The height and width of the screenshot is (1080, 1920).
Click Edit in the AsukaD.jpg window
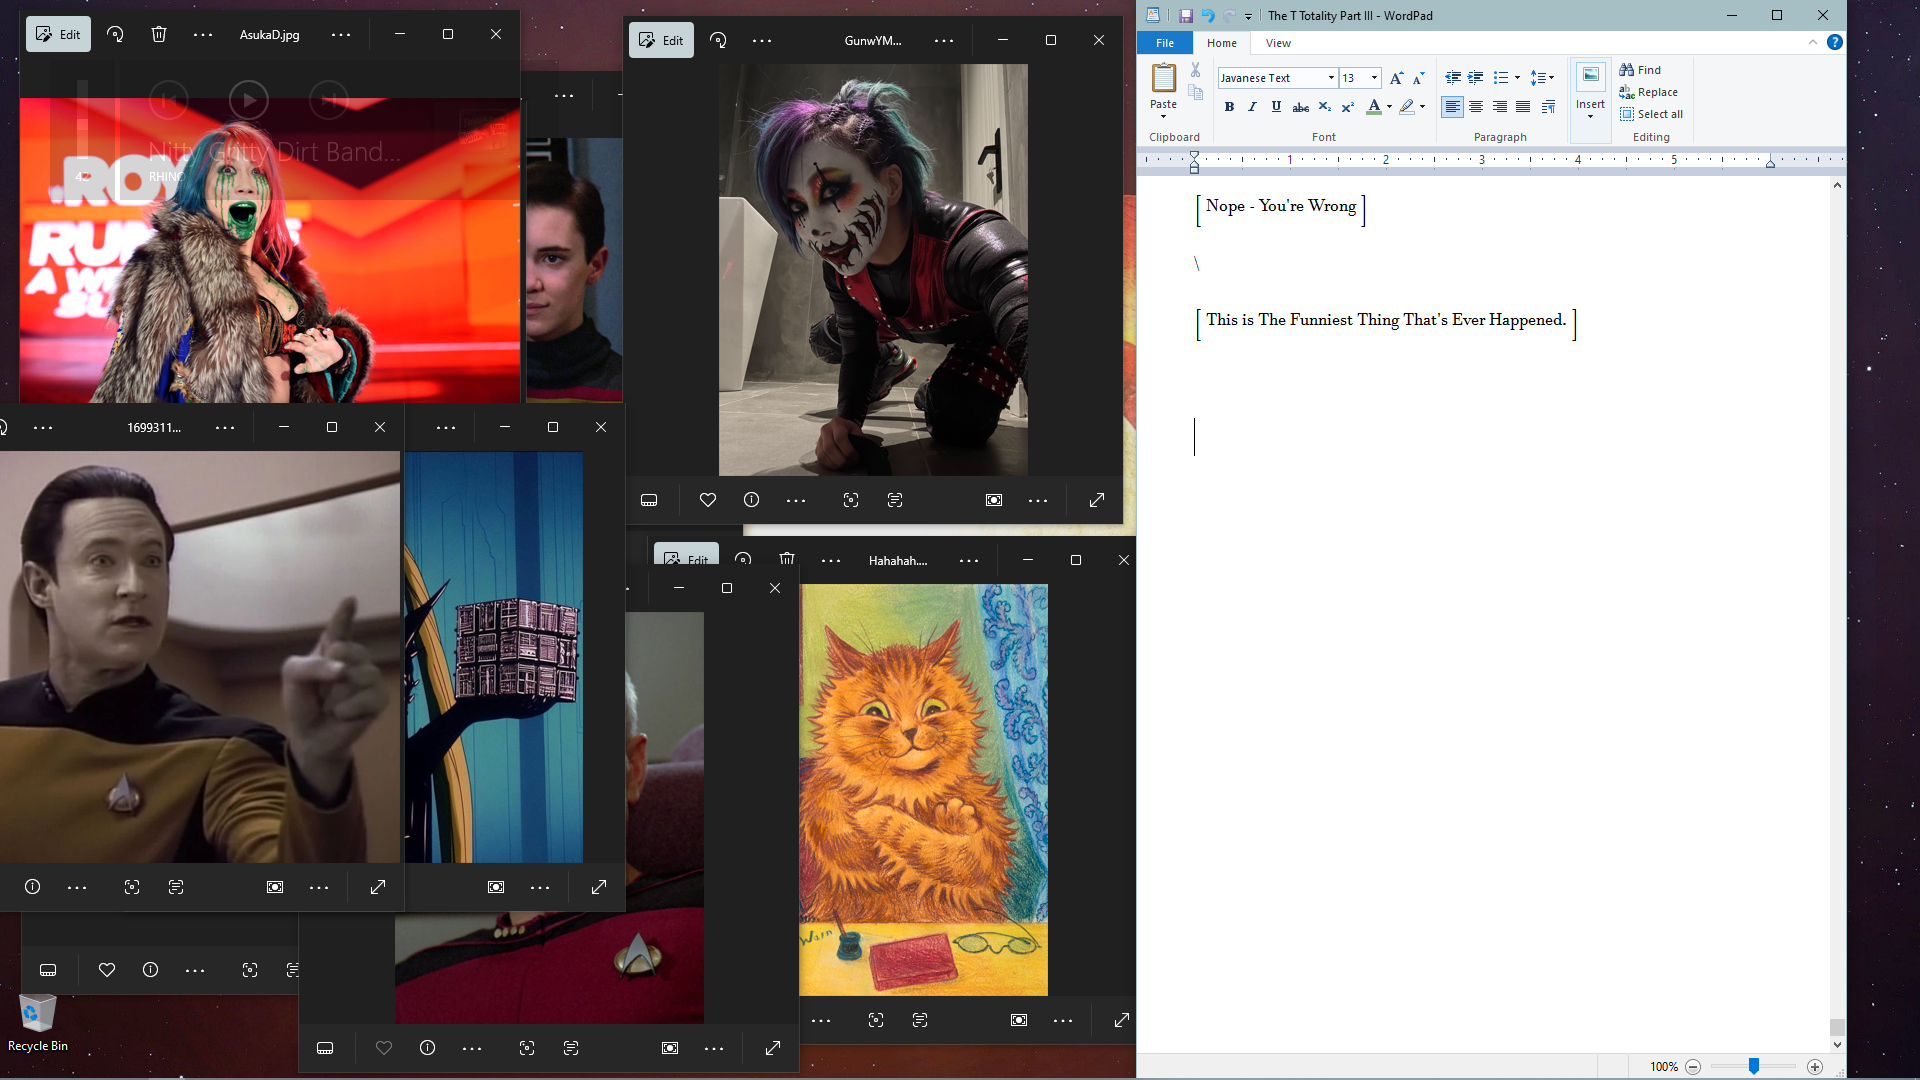tap(58, 34)
